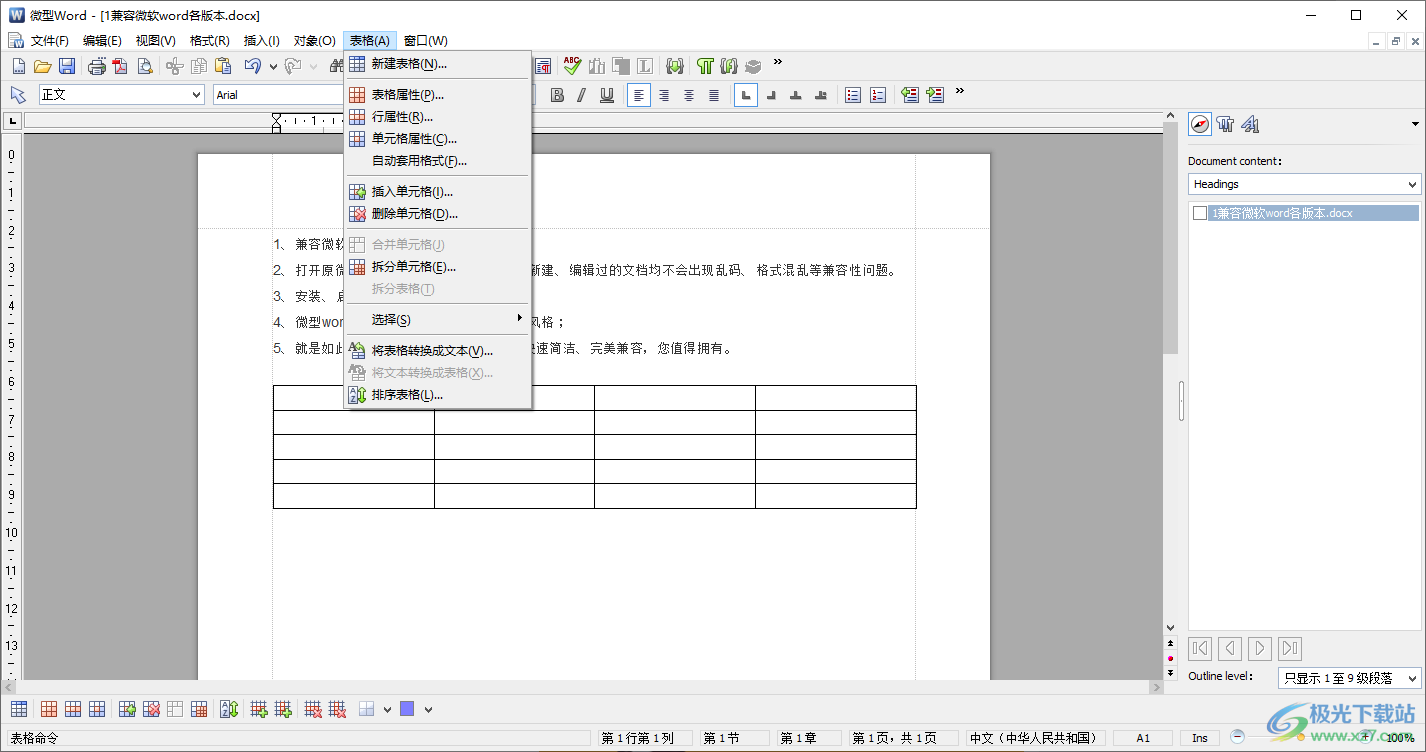Click the Open folder icon
Viewport: 1426px width, 752px height.
pyautogui.click(x=42, y=66)
